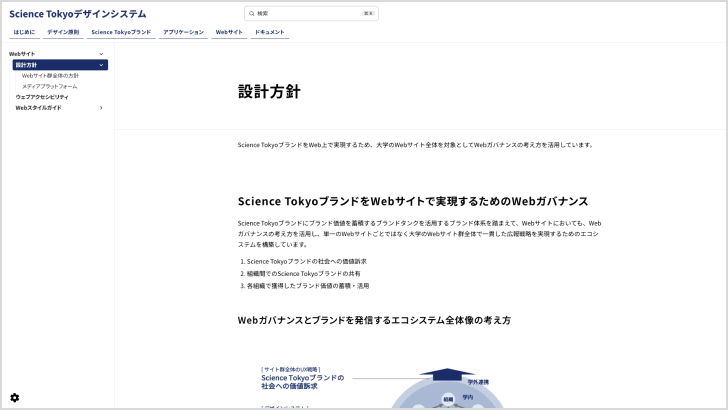
Task: Switch to the デザイン原則 tab
Action: (x=63, y=32)
